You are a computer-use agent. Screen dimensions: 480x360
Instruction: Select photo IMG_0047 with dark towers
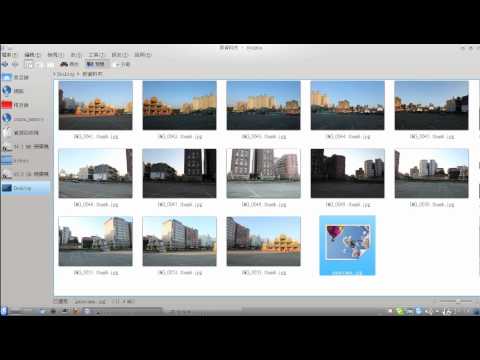click(180, 173)
